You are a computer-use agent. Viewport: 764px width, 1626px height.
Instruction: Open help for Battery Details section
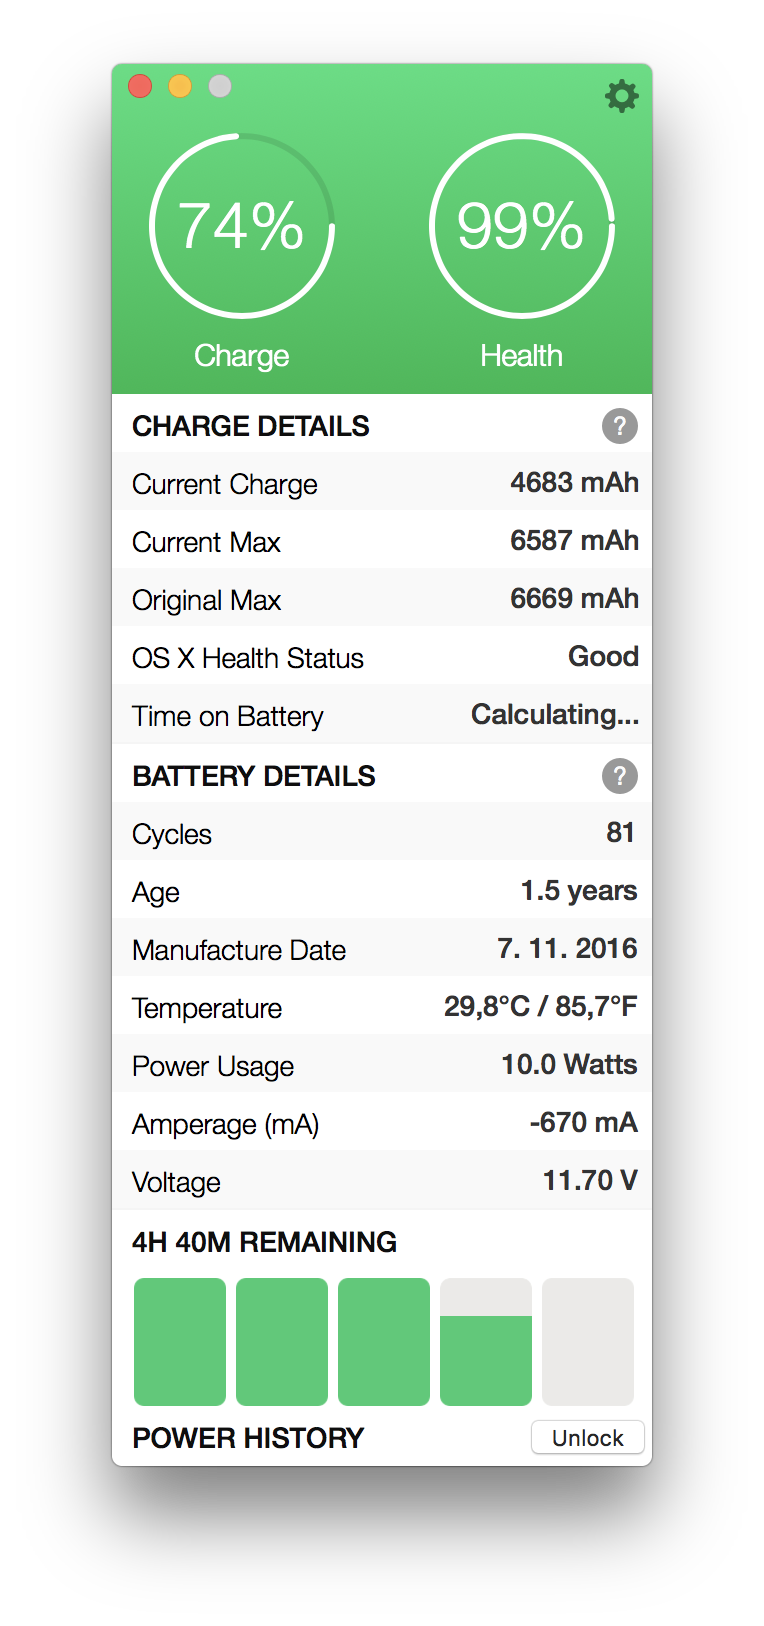[619, 776]
